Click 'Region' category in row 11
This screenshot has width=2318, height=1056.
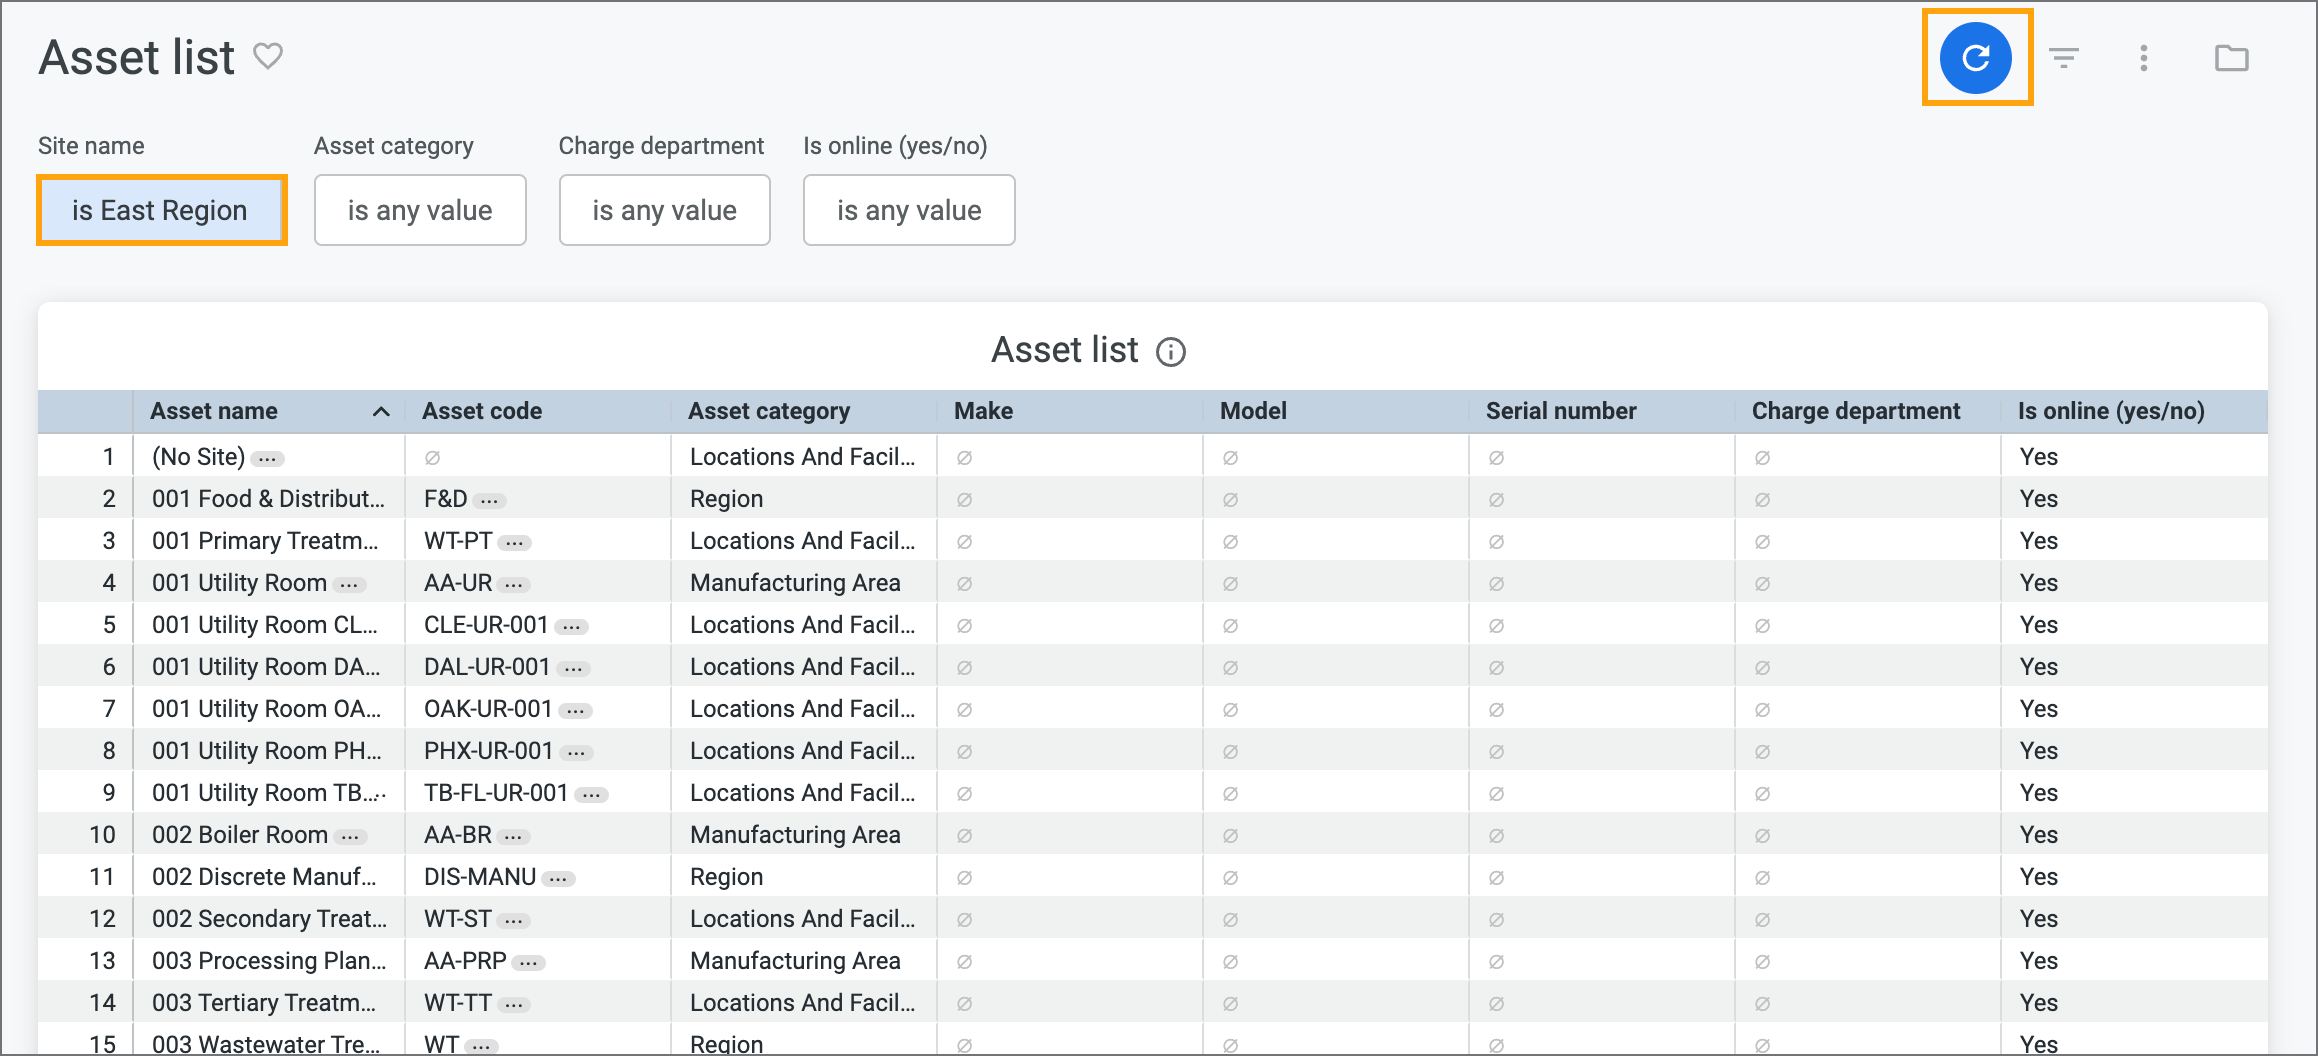point(726,877)
